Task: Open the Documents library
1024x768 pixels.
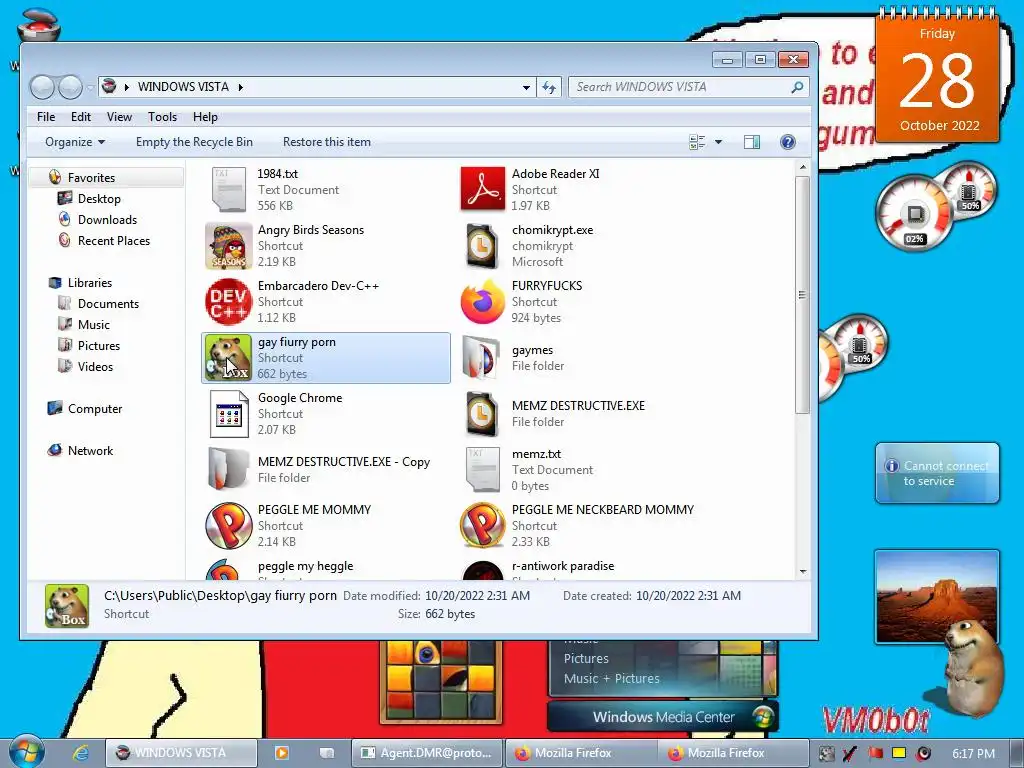Action: pos(108,304)
